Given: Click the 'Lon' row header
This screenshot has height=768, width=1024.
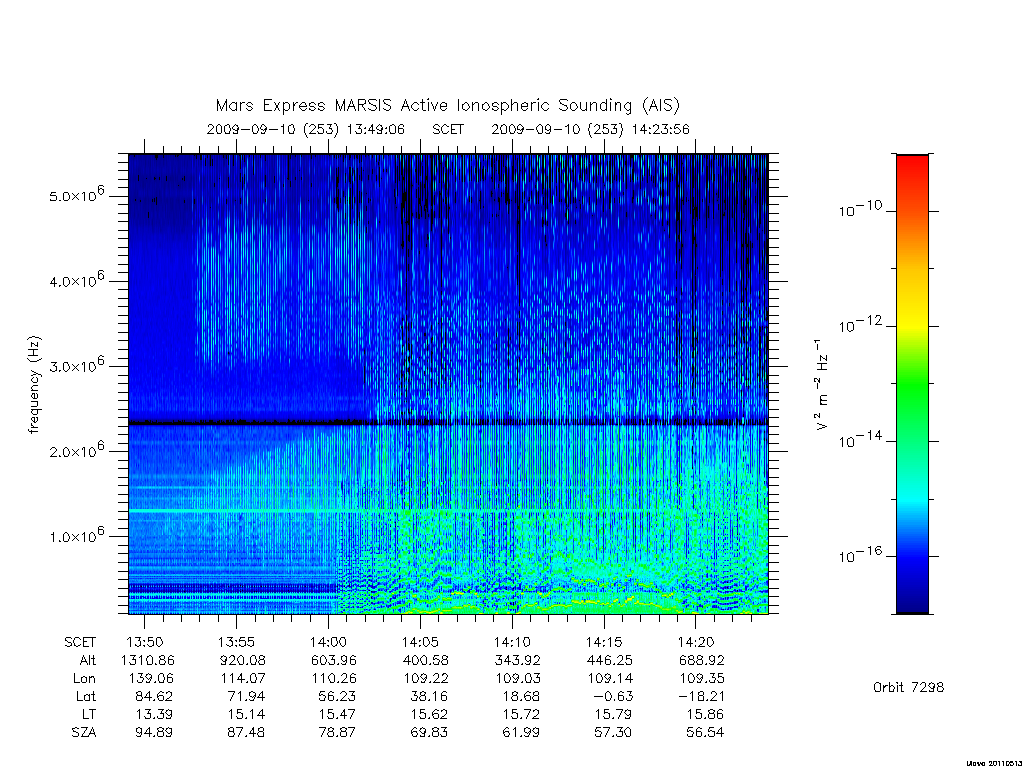Looking at the screenshot, I should 84,679.
